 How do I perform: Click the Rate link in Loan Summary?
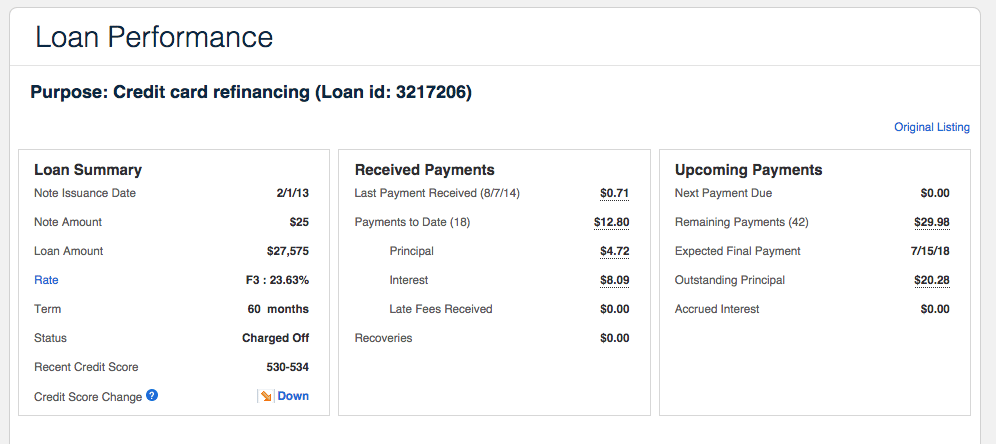[46, 280]
